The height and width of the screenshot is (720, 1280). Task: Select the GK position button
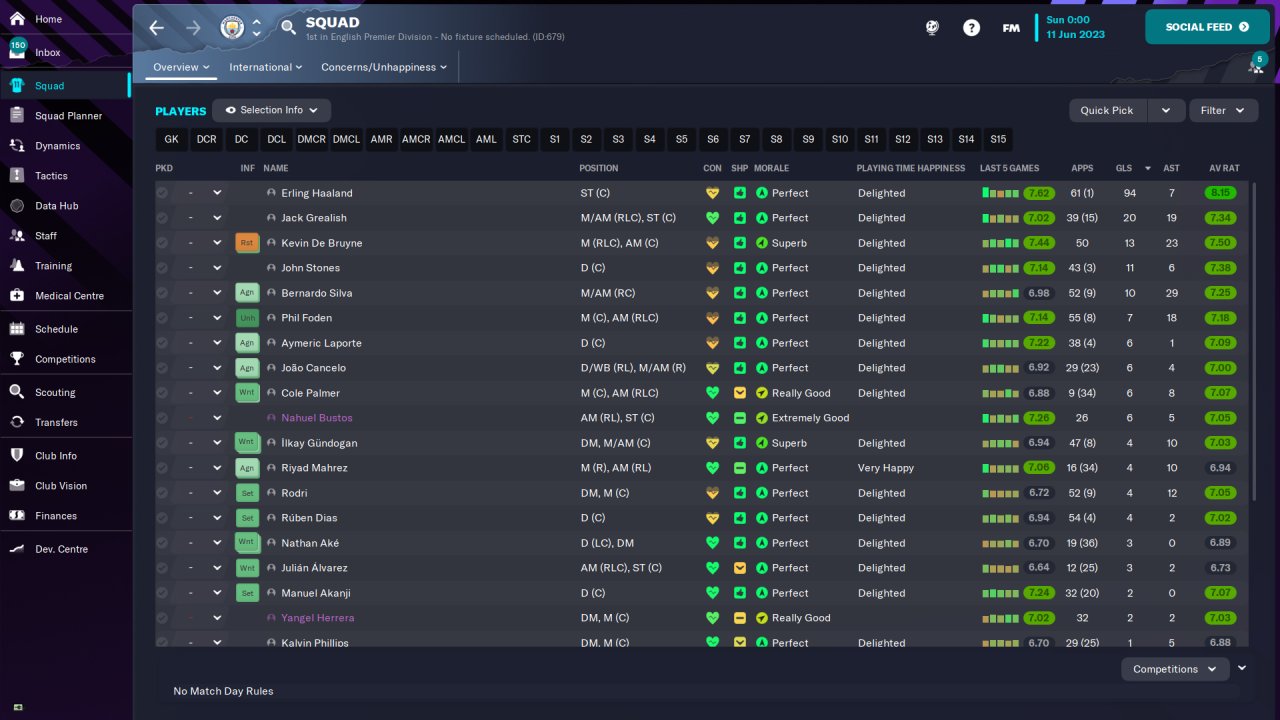pos(171,140)
